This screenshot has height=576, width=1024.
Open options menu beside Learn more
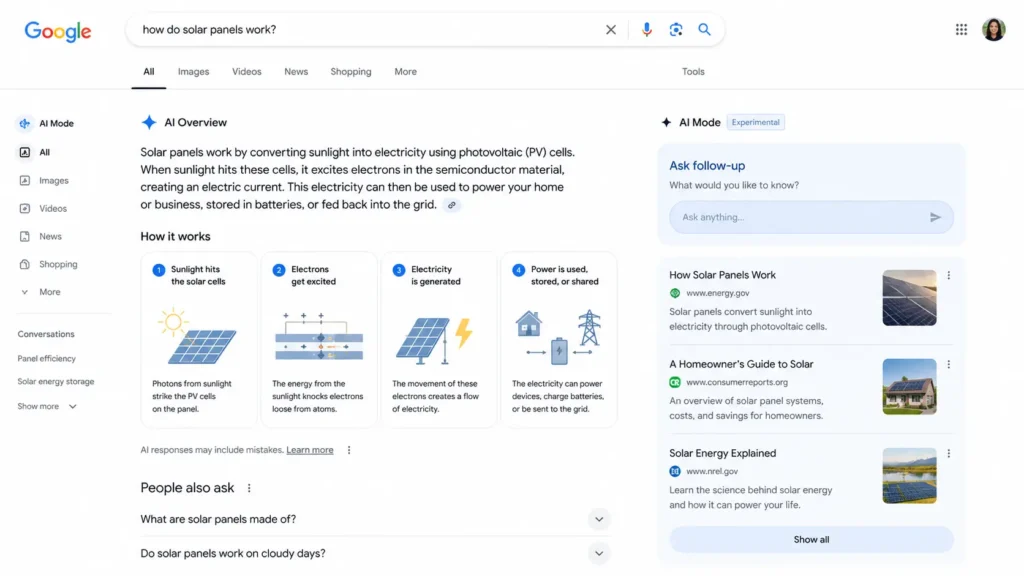(349, 450)
